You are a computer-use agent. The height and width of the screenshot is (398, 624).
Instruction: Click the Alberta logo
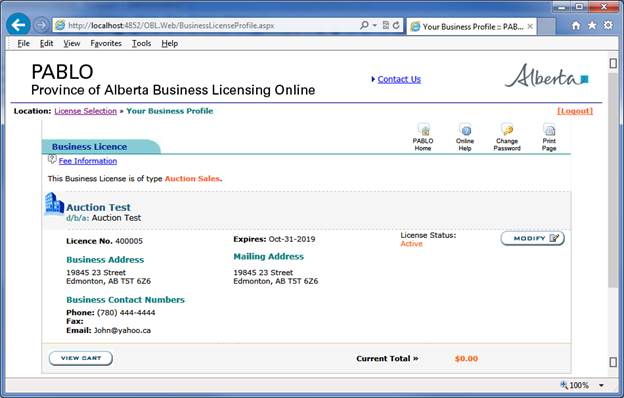547,76
